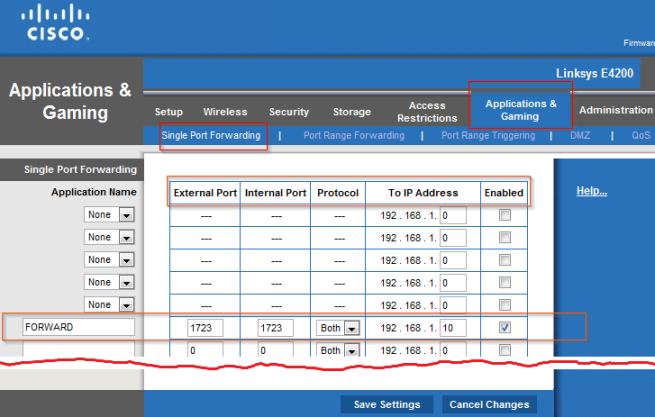Select the Single Port Forwarding subtab
Screen dimensions: 655x417
[x=211, y=135]
